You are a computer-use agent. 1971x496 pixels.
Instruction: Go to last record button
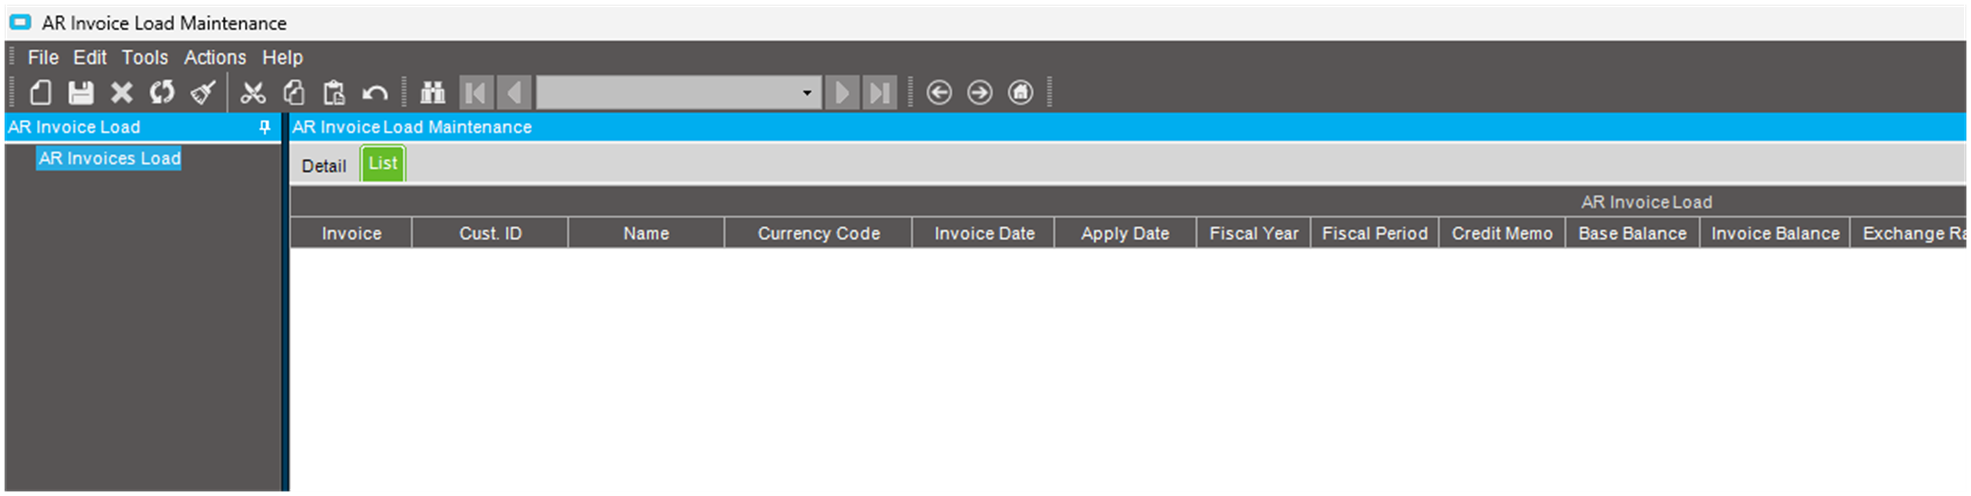click(x=879, y=93)
